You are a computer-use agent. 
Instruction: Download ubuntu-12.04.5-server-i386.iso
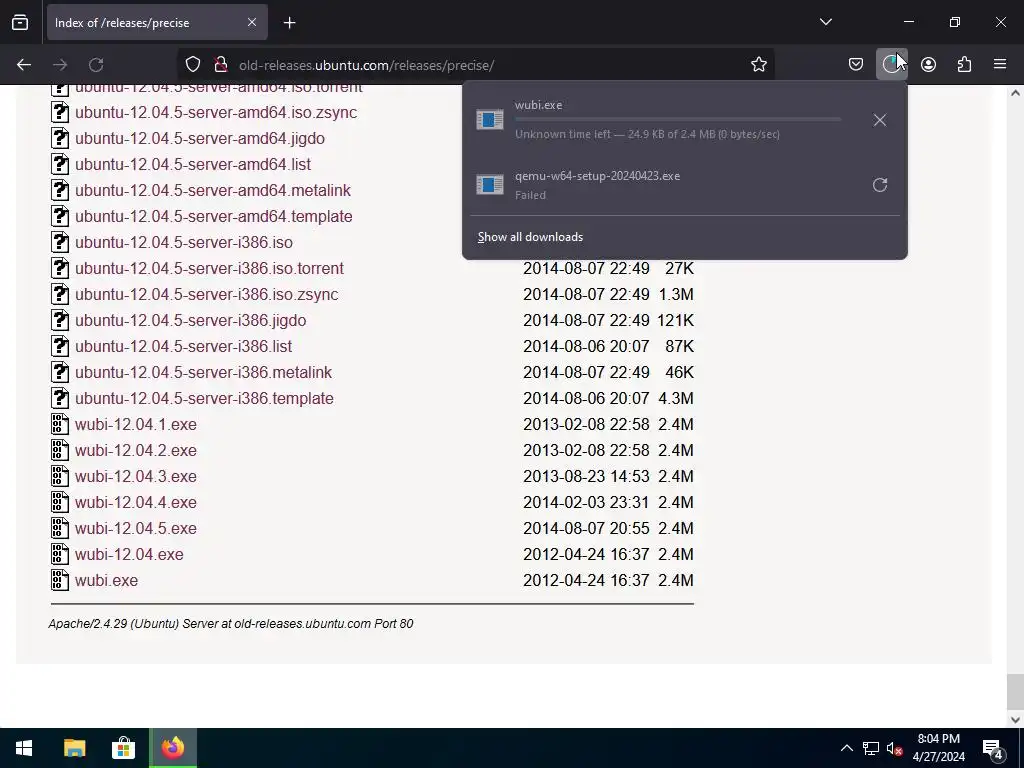pos(184,242)
